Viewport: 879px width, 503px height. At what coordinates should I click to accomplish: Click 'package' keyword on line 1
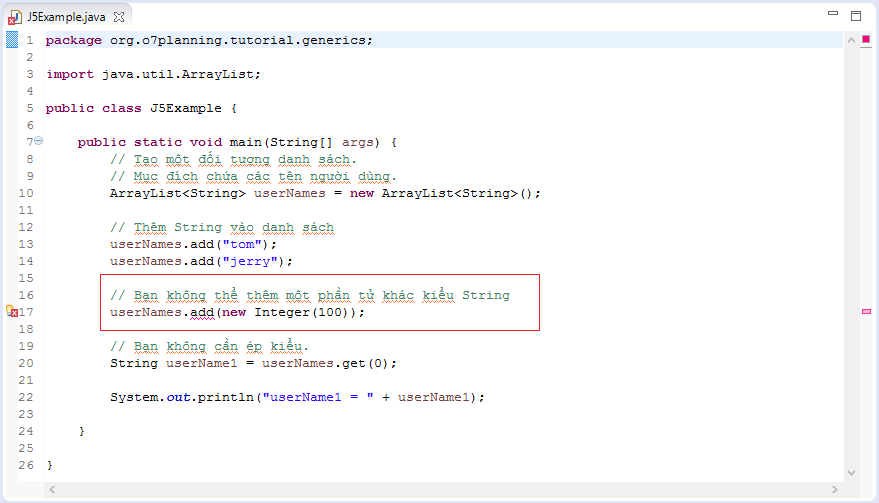[73, 40]
